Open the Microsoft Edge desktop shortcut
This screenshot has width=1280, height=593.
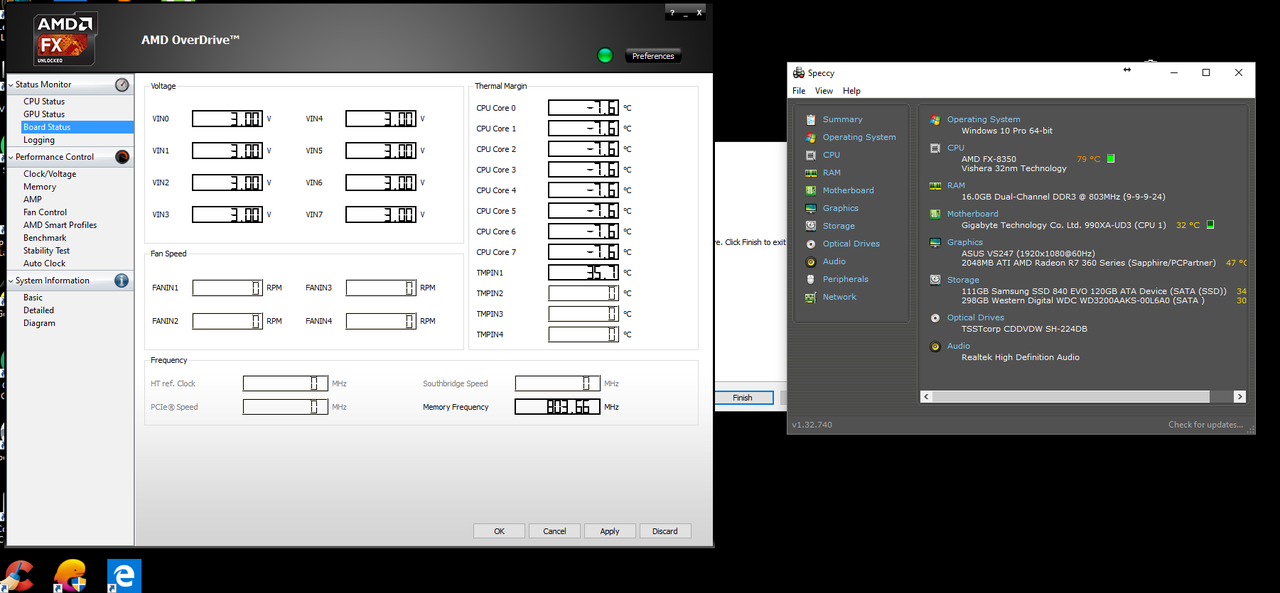click(x=124, y=575)
